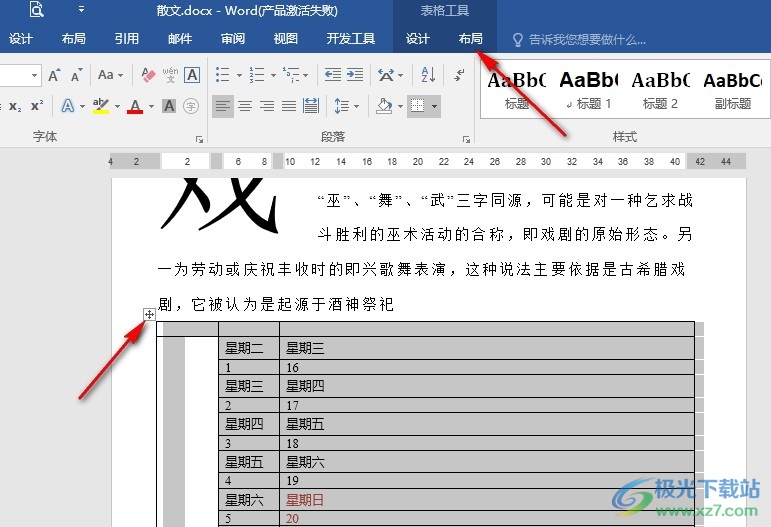The height and width of the screenshot is (527, 771).
Task: Toggle superscript formatting
Action: click(x=37, y=106)
